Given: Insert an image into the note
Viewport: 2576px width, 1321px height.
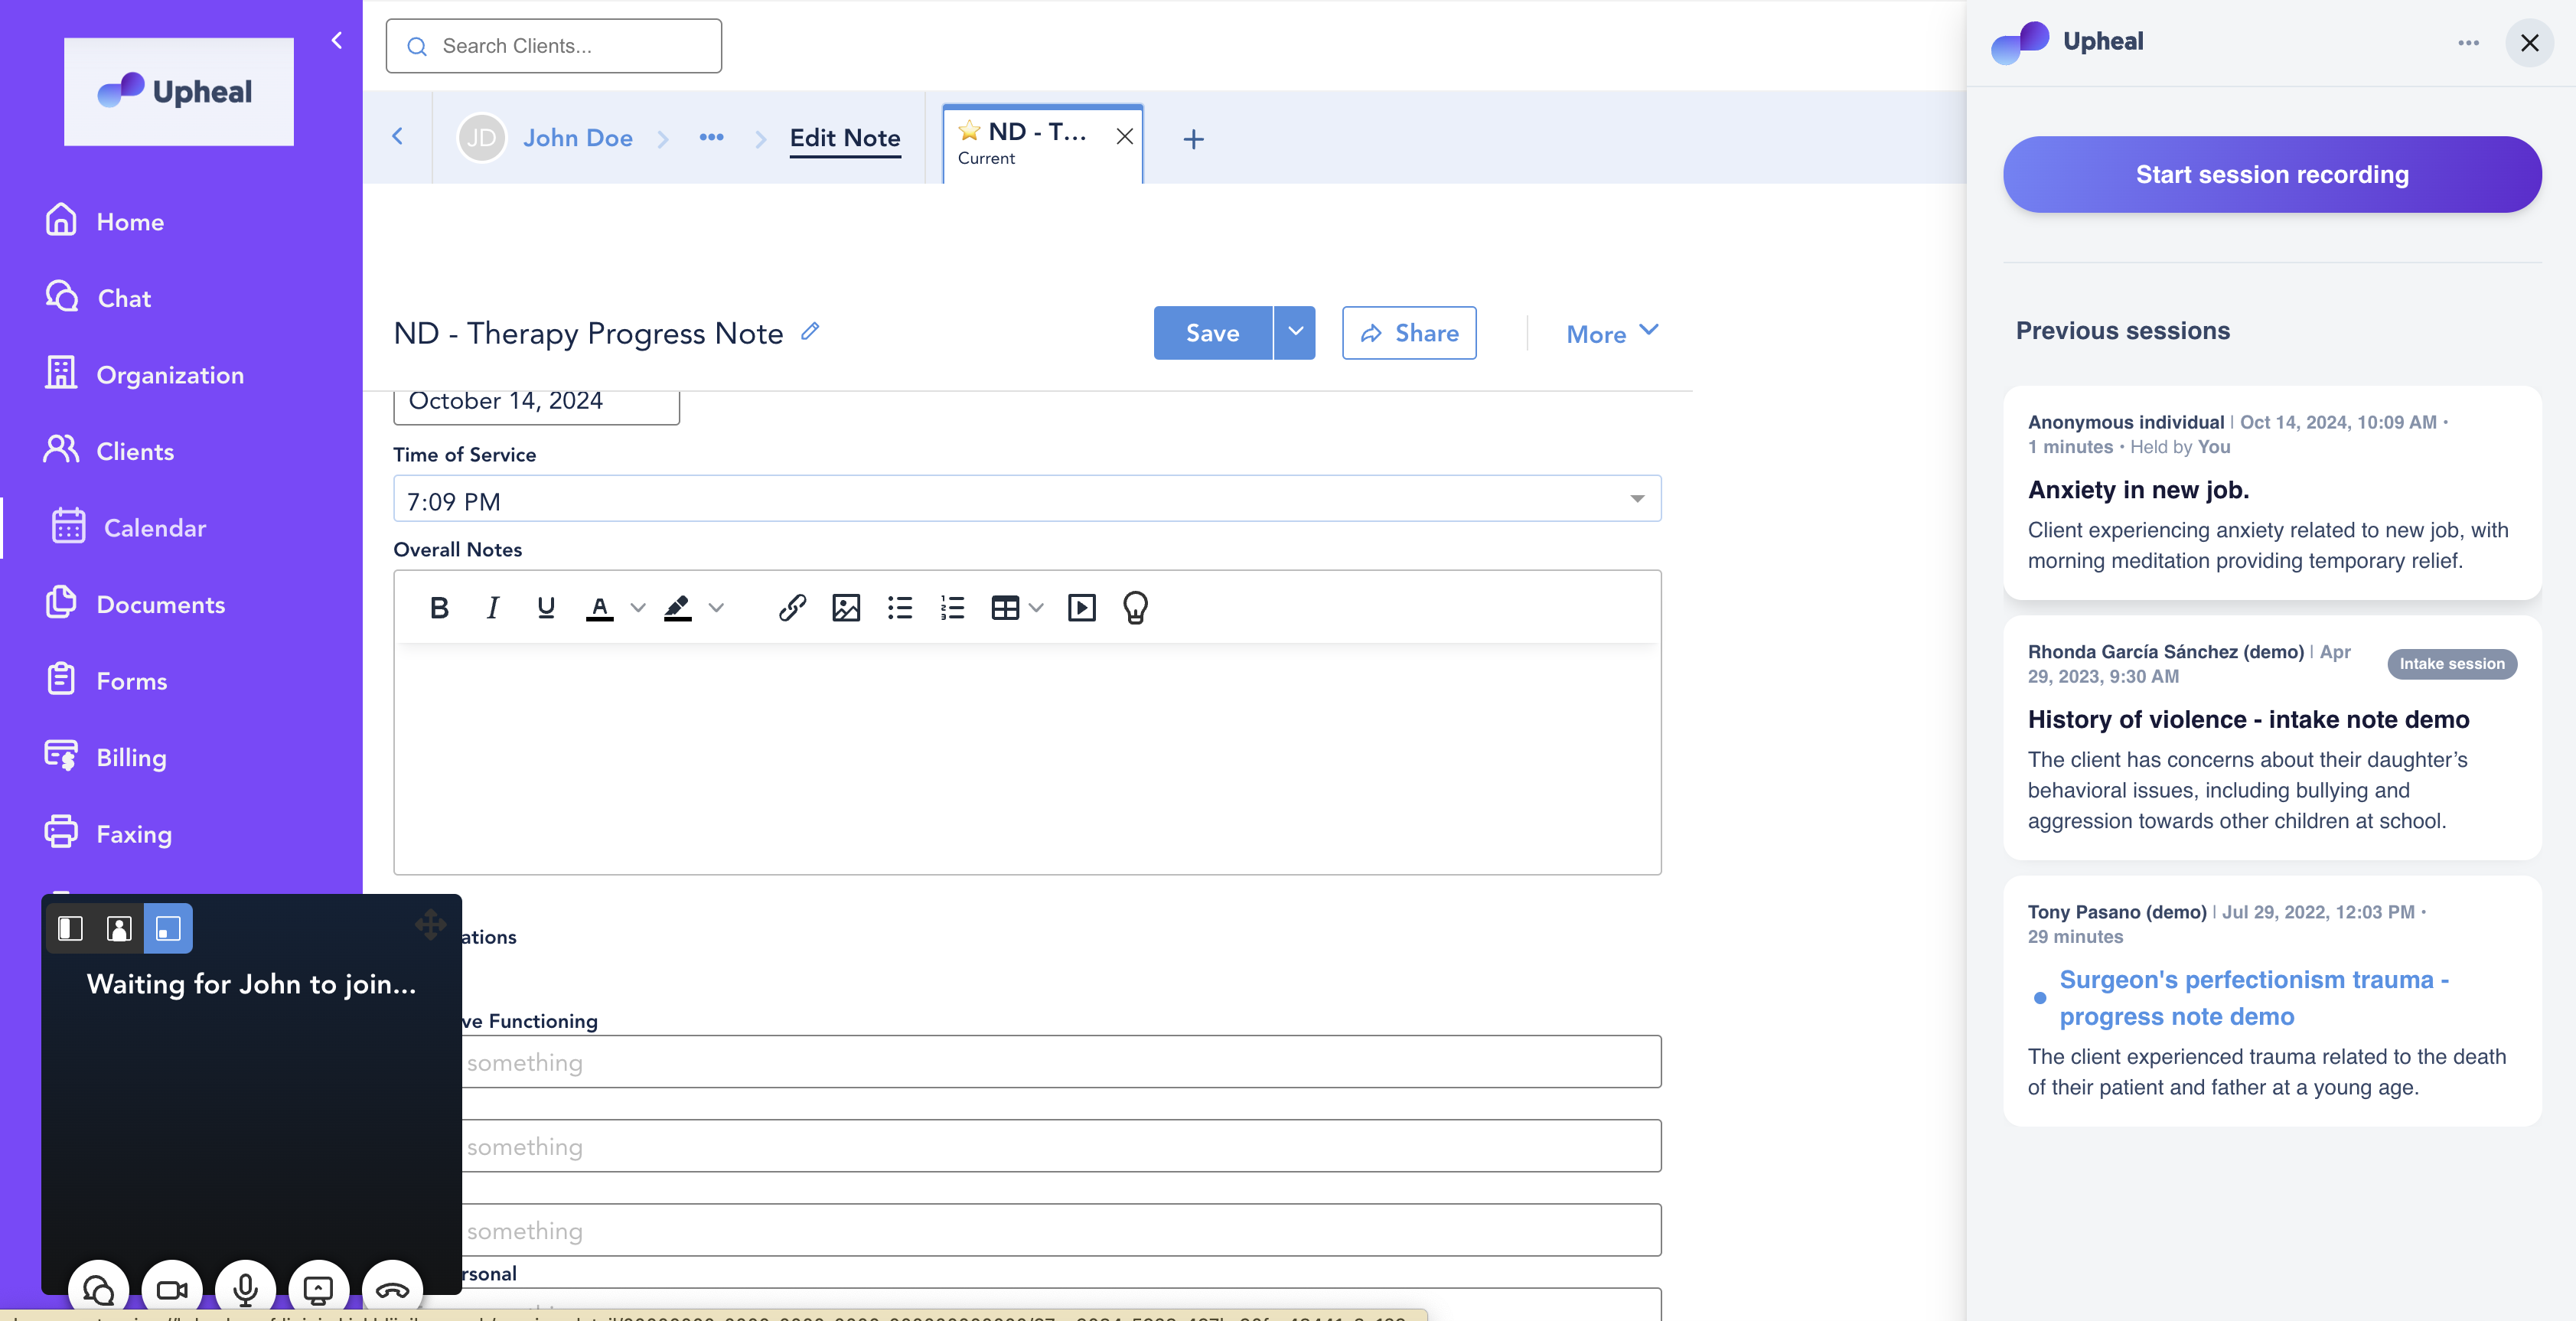Looking at the screenshot, I should [846, 607].
